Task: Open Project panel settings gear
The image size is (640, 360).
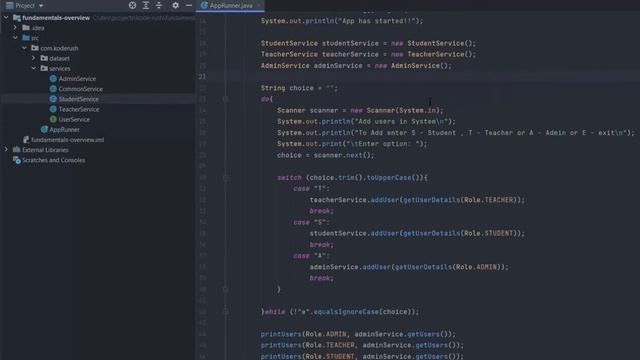Action: click(175, 5)
